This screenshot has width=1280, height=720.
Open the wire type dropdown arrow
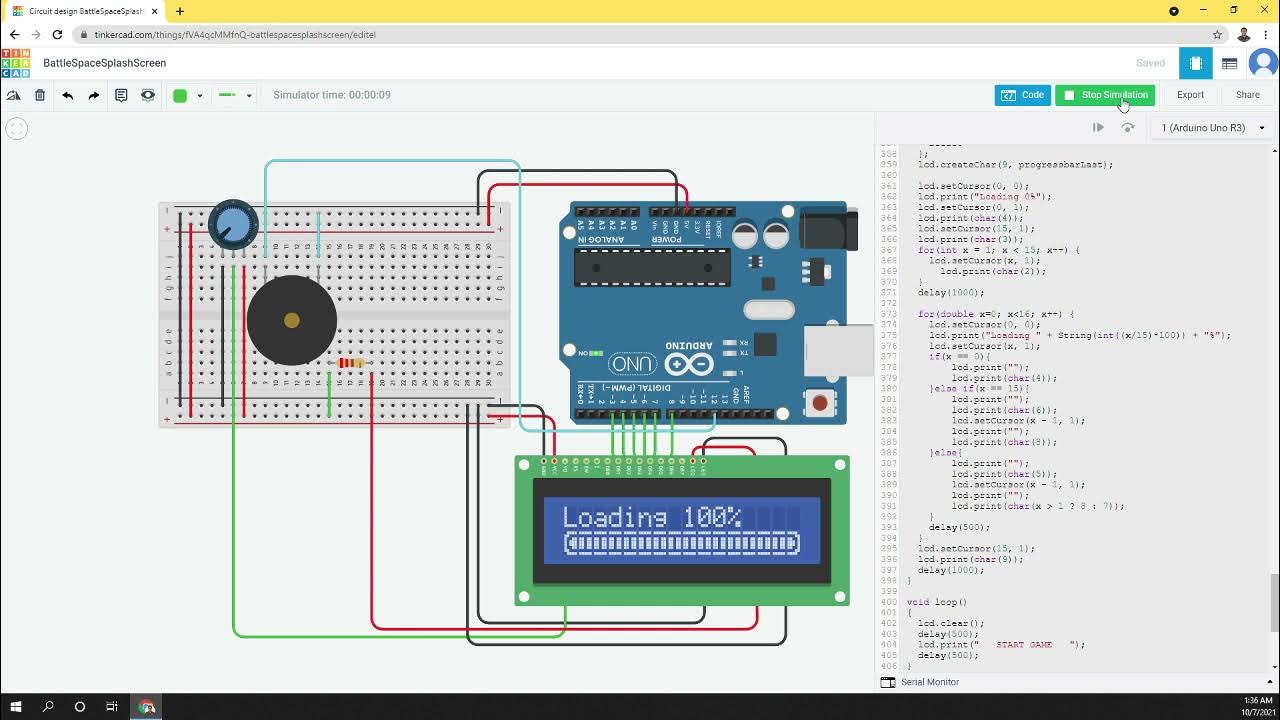249,96
